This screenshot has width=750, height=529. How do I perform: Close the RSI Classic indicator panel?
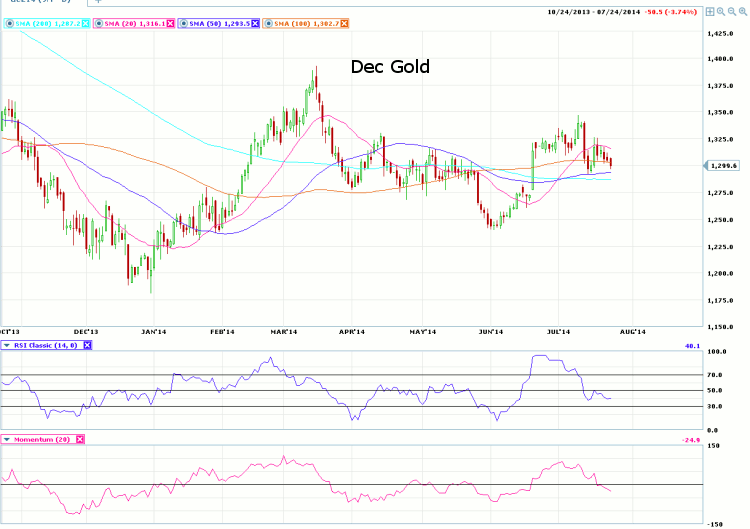coord(87,345)
